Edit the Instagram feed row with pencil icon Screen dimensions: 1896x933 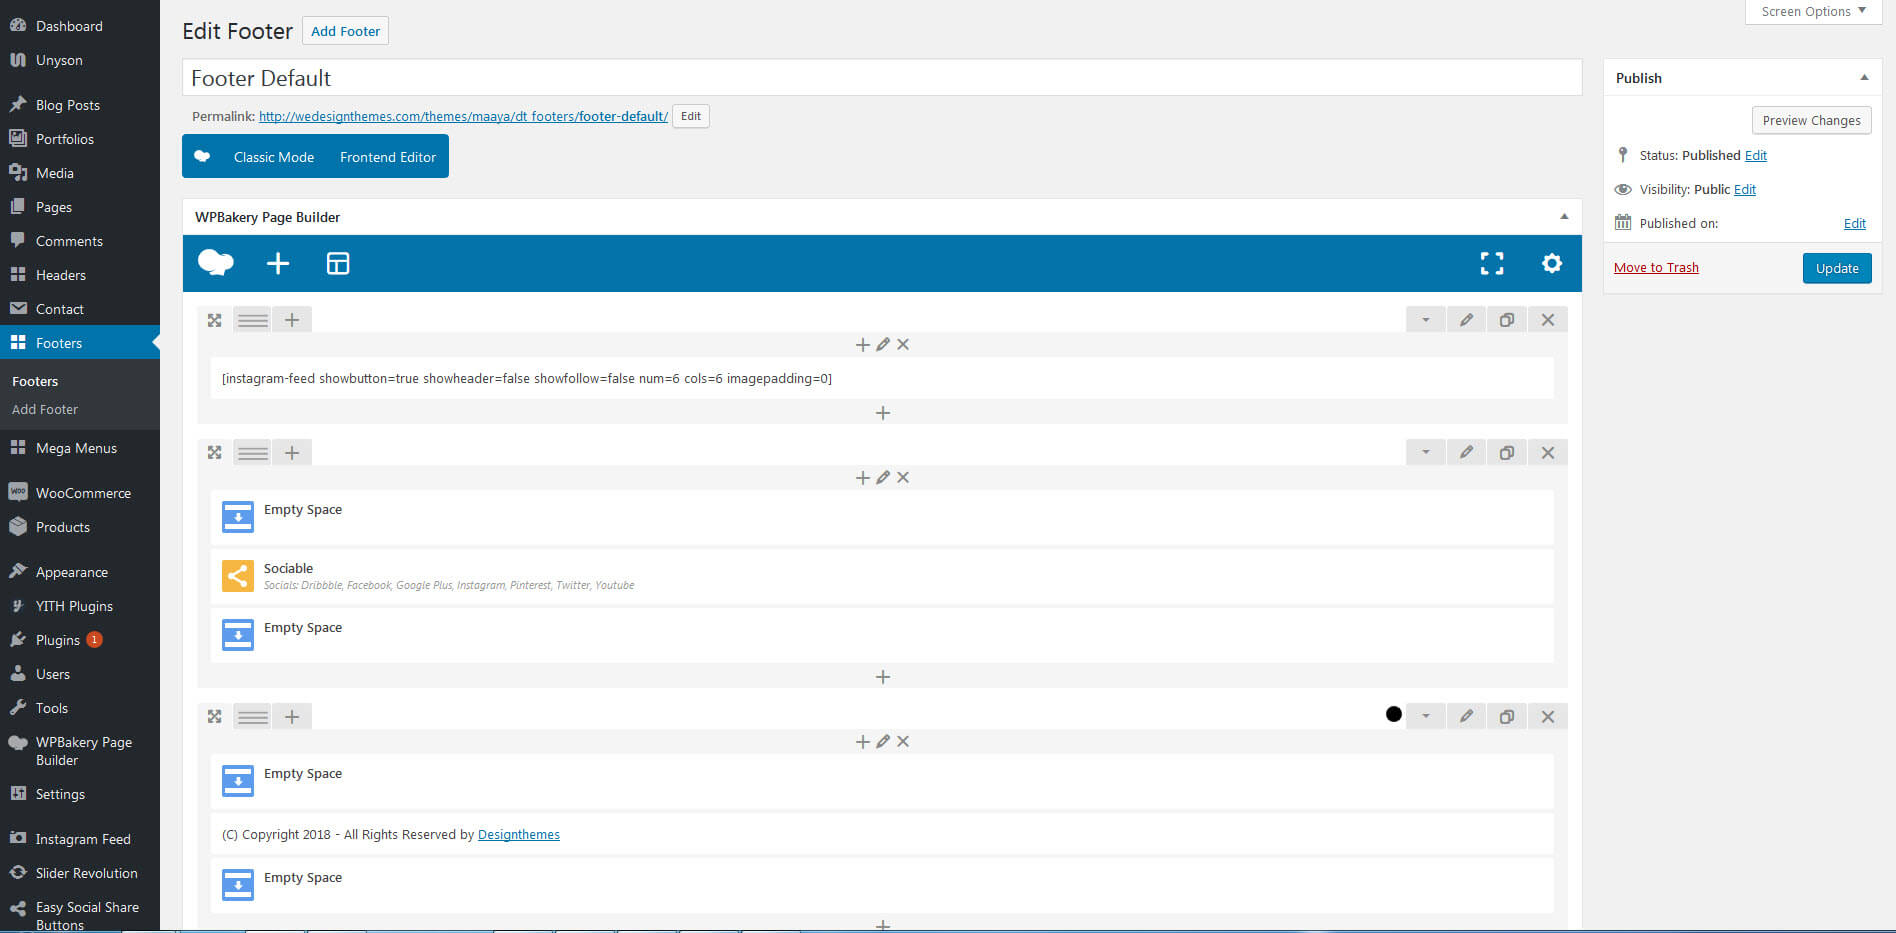(x=1466, y=319)
